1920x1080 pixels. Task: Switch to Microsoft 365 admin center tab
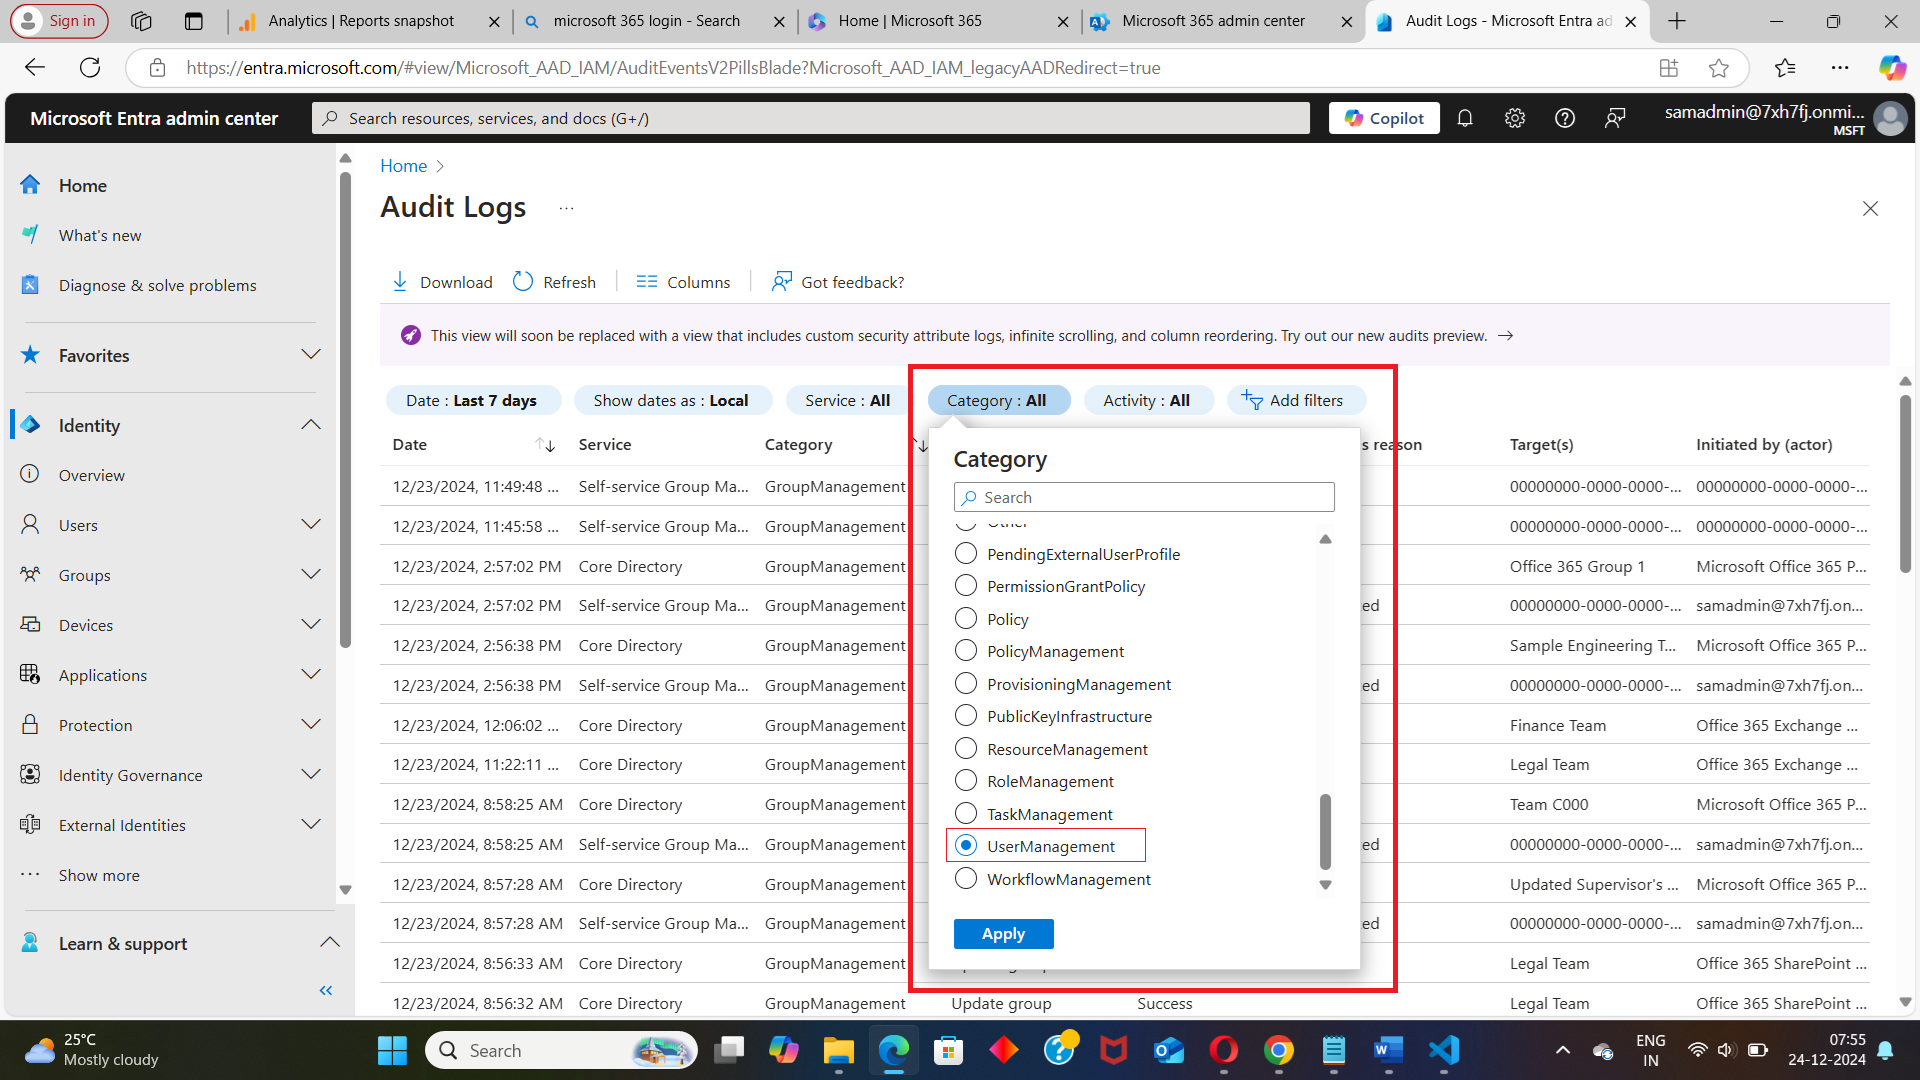tap(1213, 21)
